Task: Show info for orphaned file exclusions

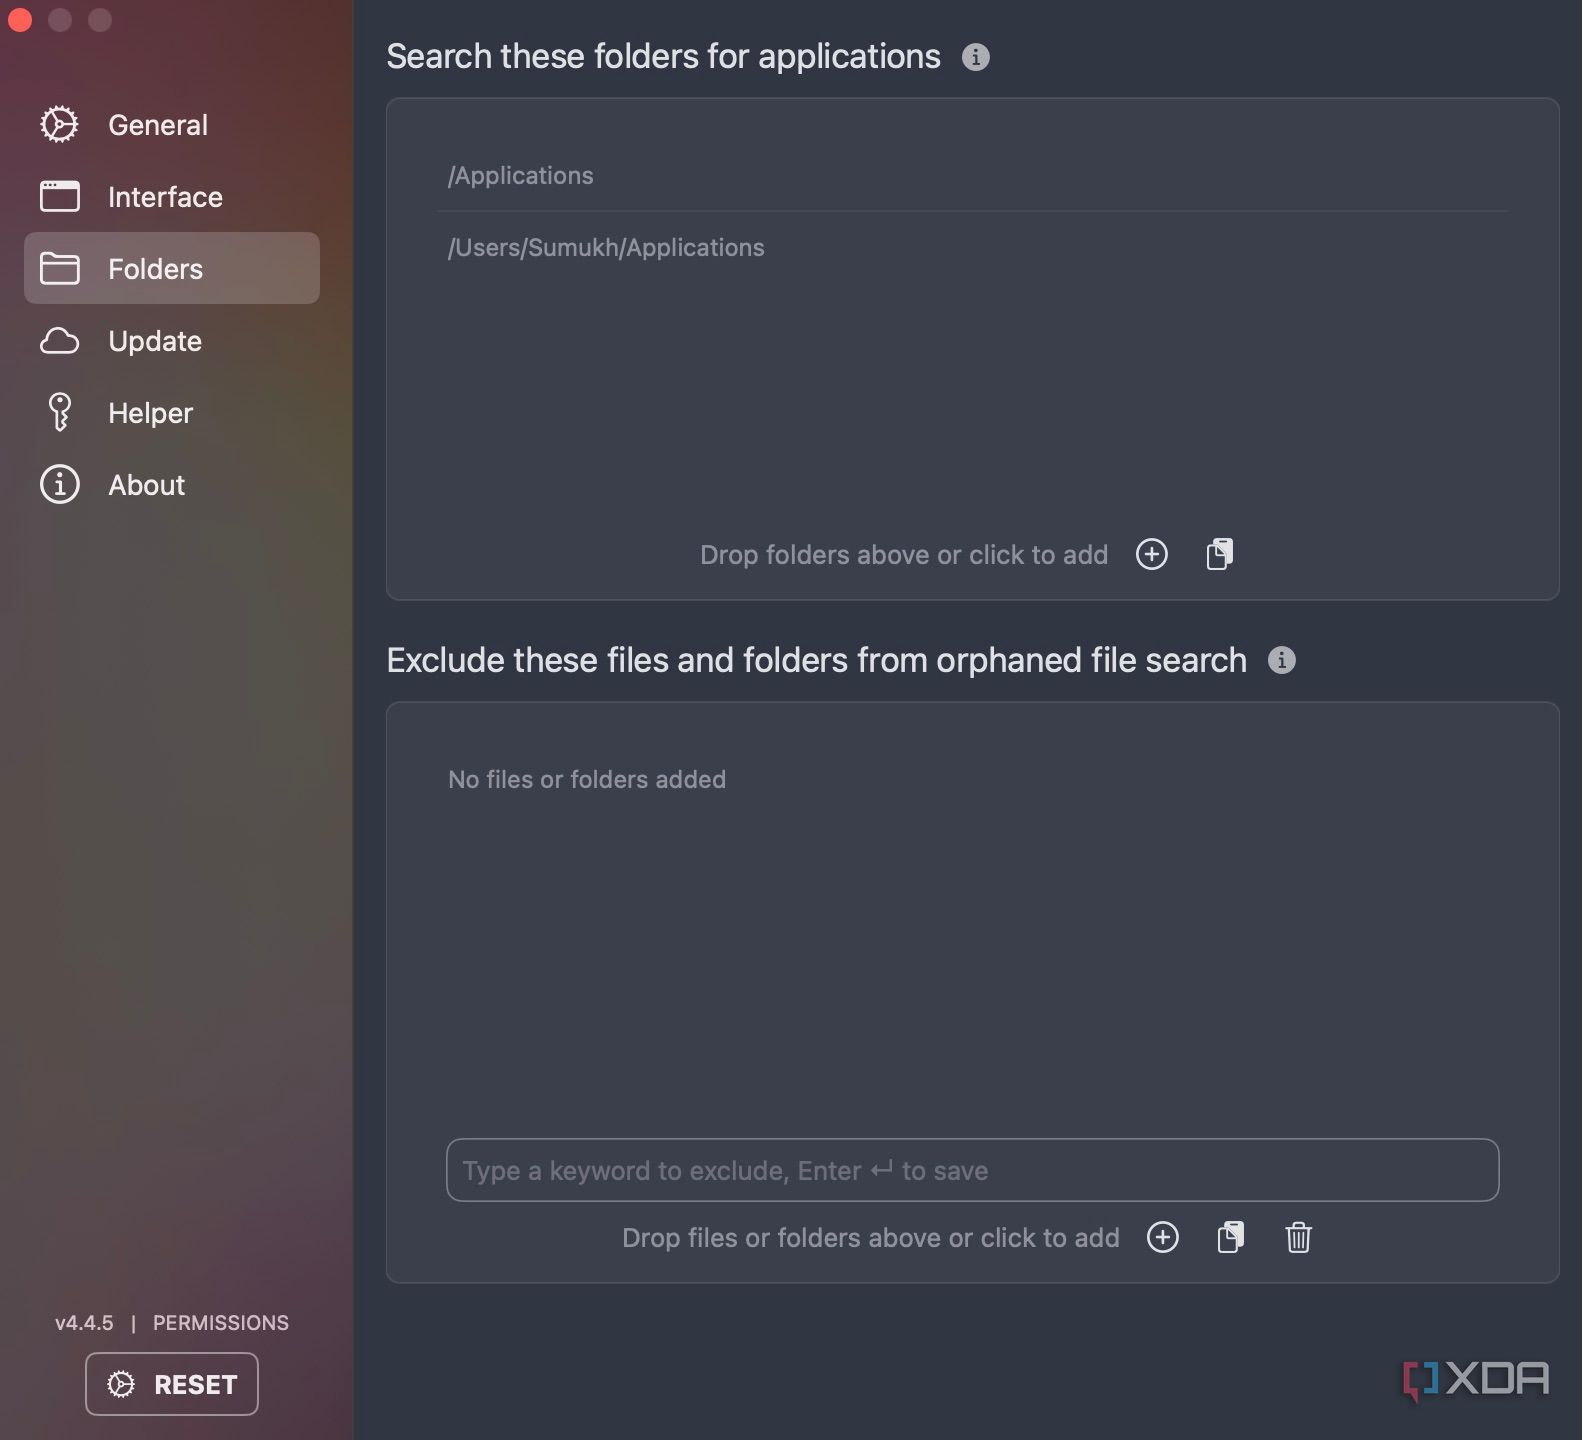Action: tap(1282, 660)
